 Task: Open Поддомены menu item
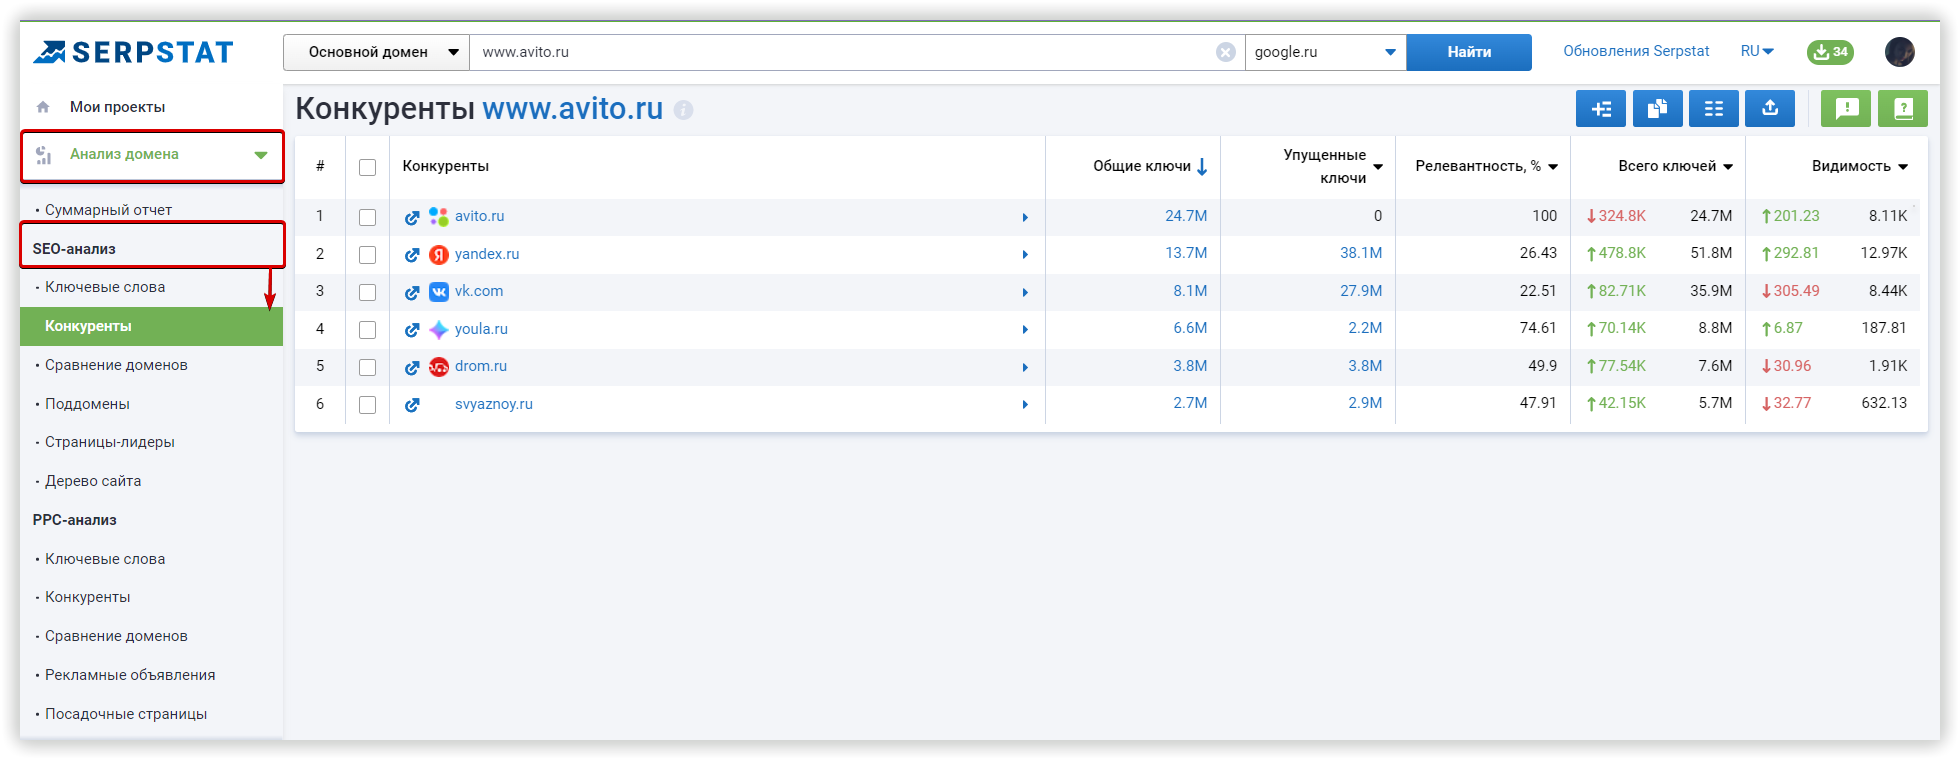tap(87, 404)
